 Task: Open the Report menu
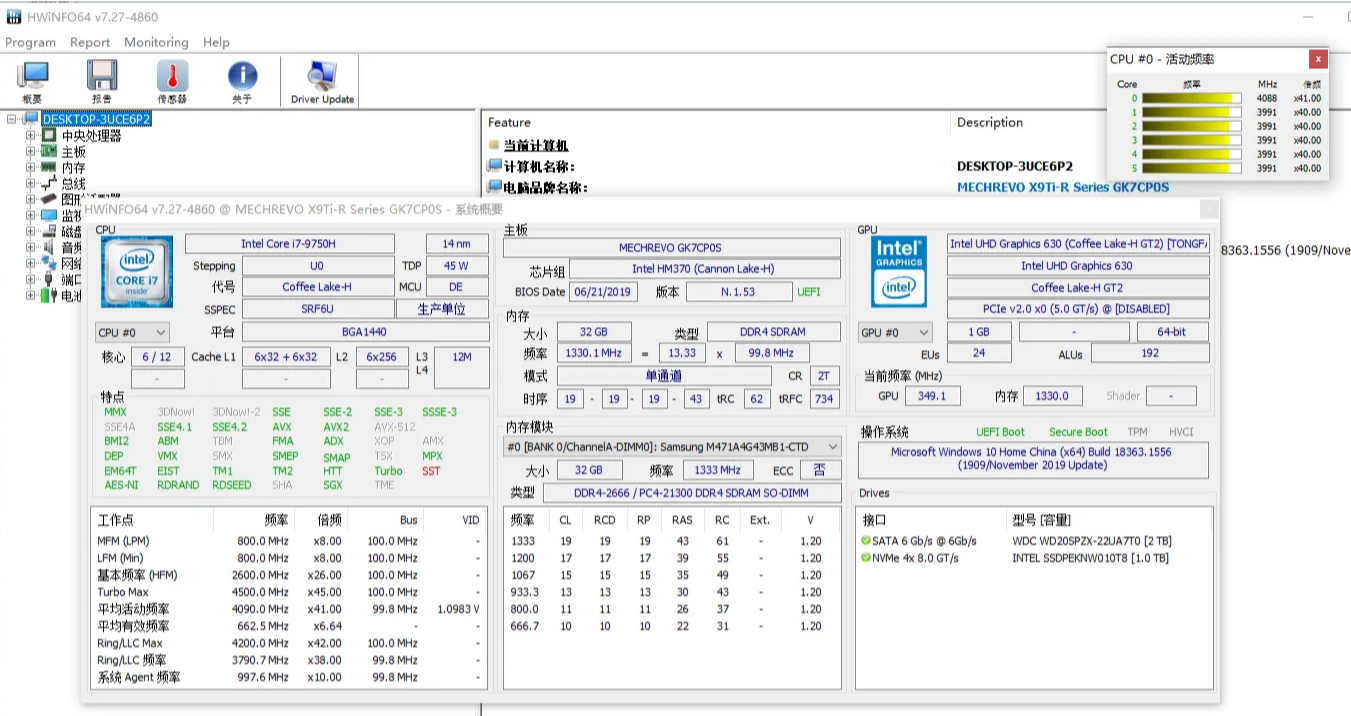(90, 42)
